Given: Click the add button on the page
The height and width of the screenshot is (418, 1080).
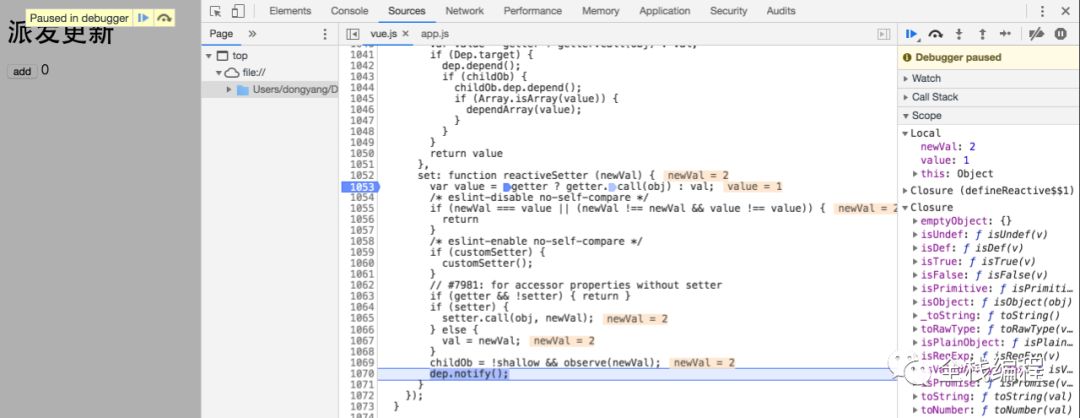Looking at the screenshot, I should coord(22,72).
